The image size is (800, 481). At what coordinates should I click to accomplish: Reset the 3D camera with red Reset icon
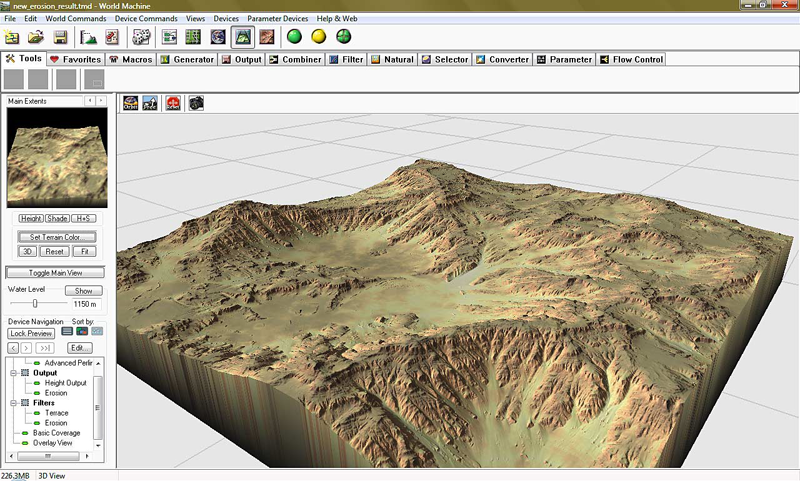coord(173,103)
